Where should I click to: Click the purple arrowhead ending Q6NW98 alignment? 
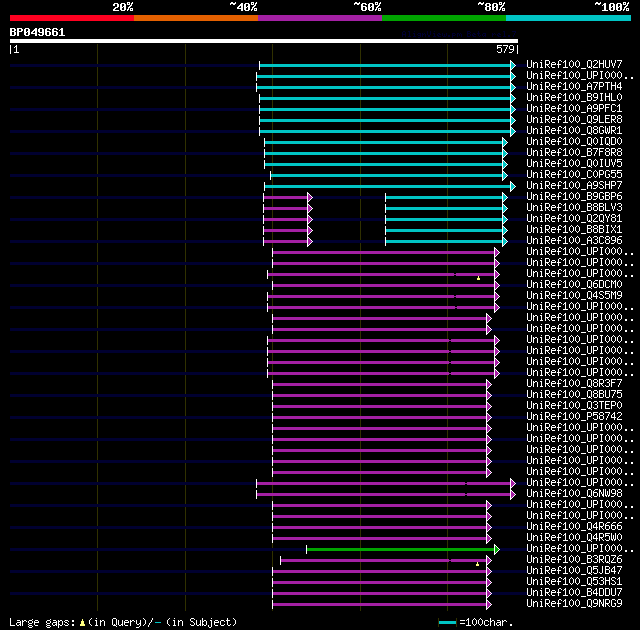[513, 495]
